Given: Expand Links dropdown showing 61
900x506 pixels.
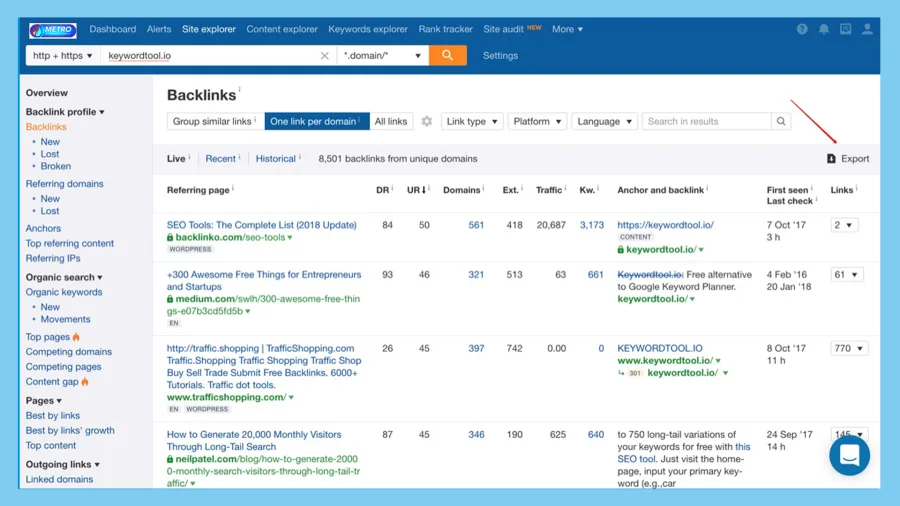Looking at the screenshot, I should (847, 274).
